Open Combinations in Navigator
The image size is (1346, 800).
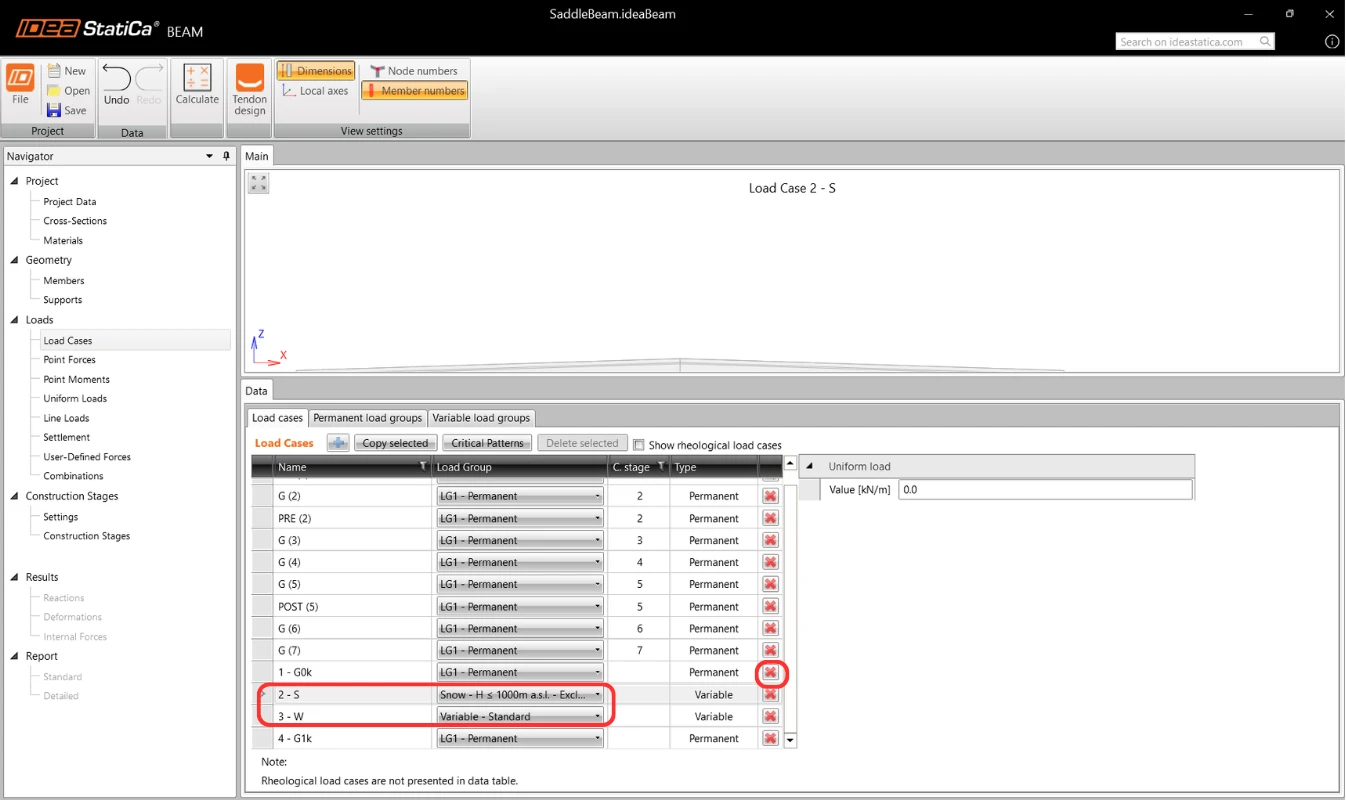pyautogui.click(x=73, y=476)
